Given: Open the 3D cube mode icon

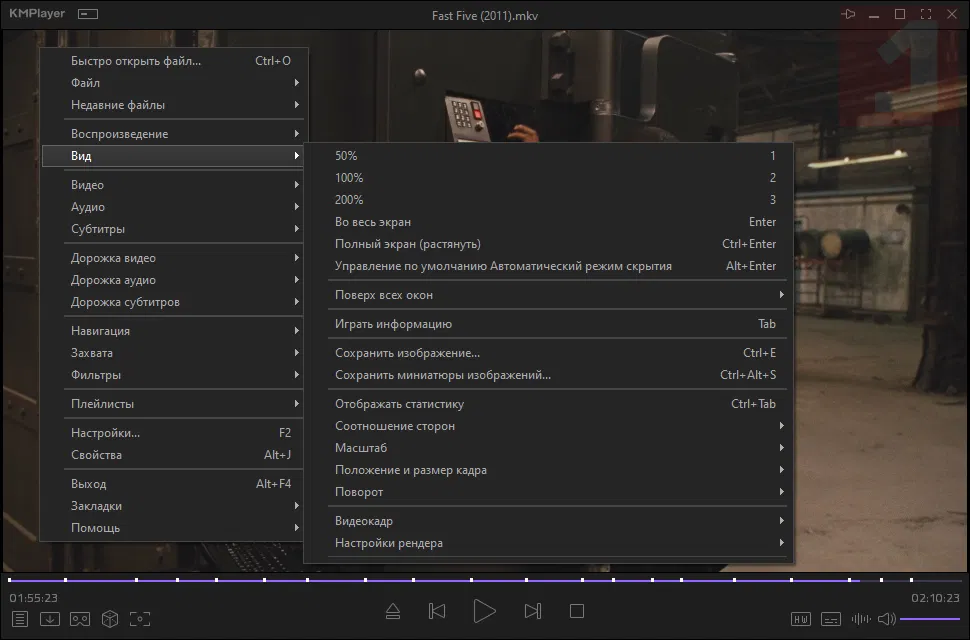Looking at the screenshot, I should tap(109, 618).
